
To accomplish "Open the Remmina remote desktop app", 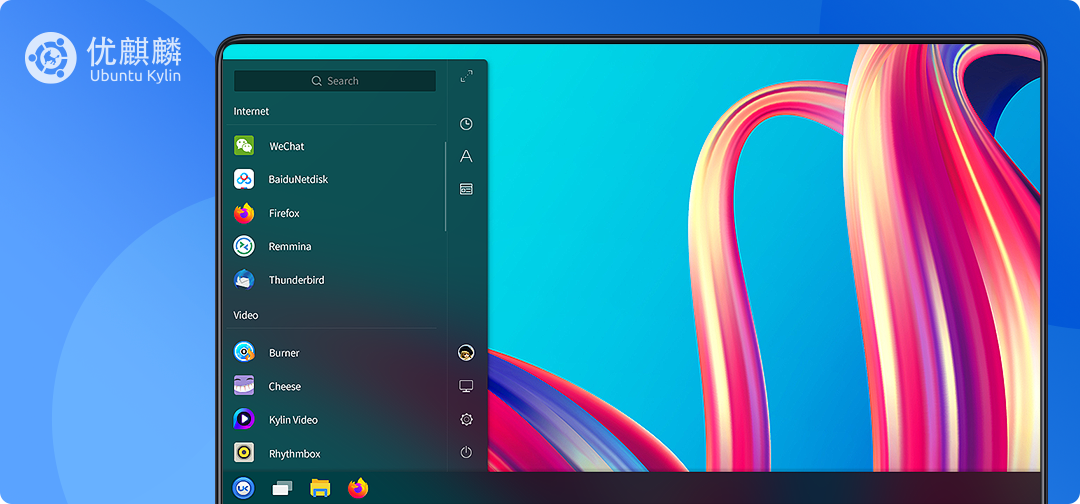I will 289,247.
